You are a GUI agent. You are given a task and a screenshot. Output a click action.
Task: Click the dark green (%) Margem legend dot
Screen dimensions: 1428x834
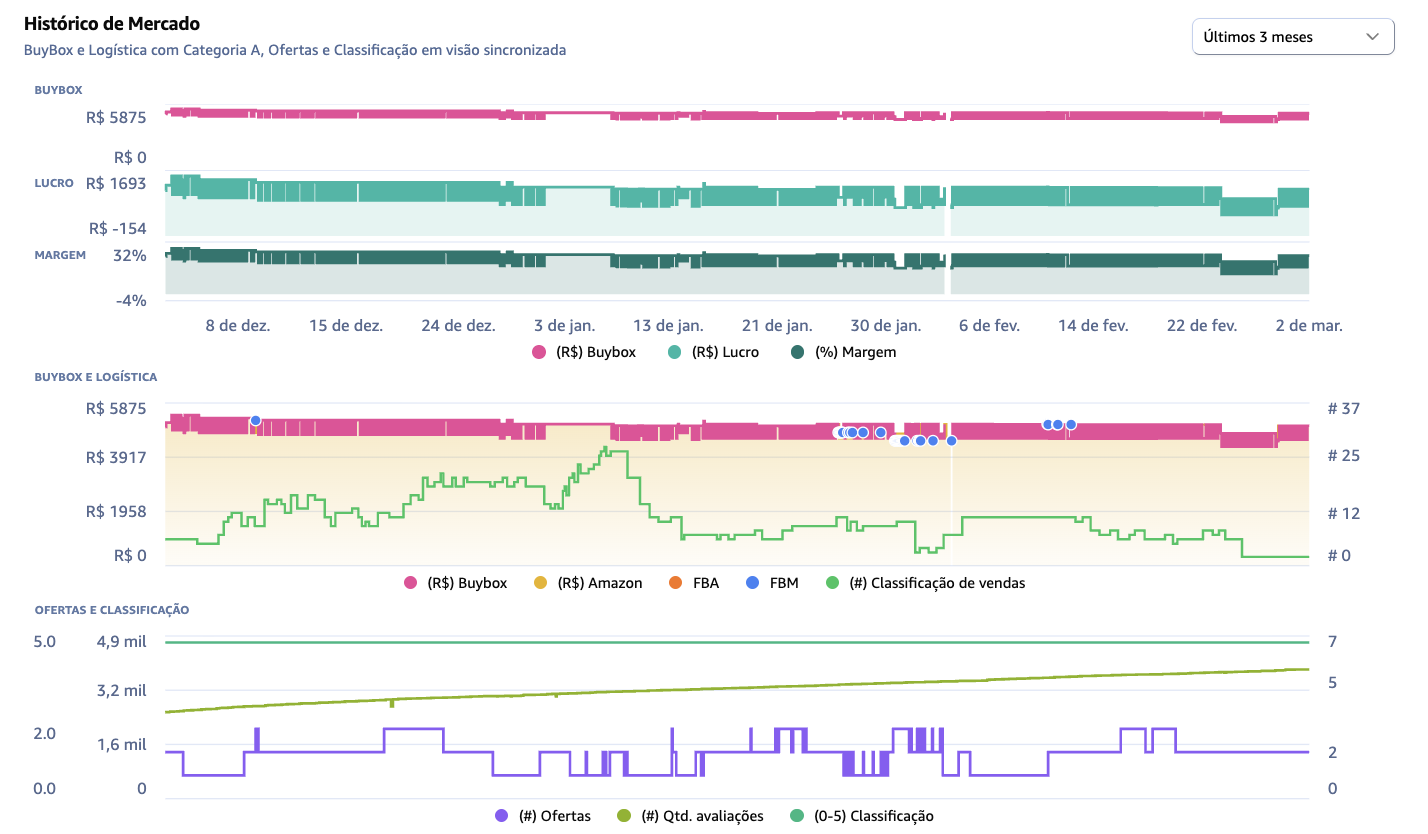click(798, 352)
